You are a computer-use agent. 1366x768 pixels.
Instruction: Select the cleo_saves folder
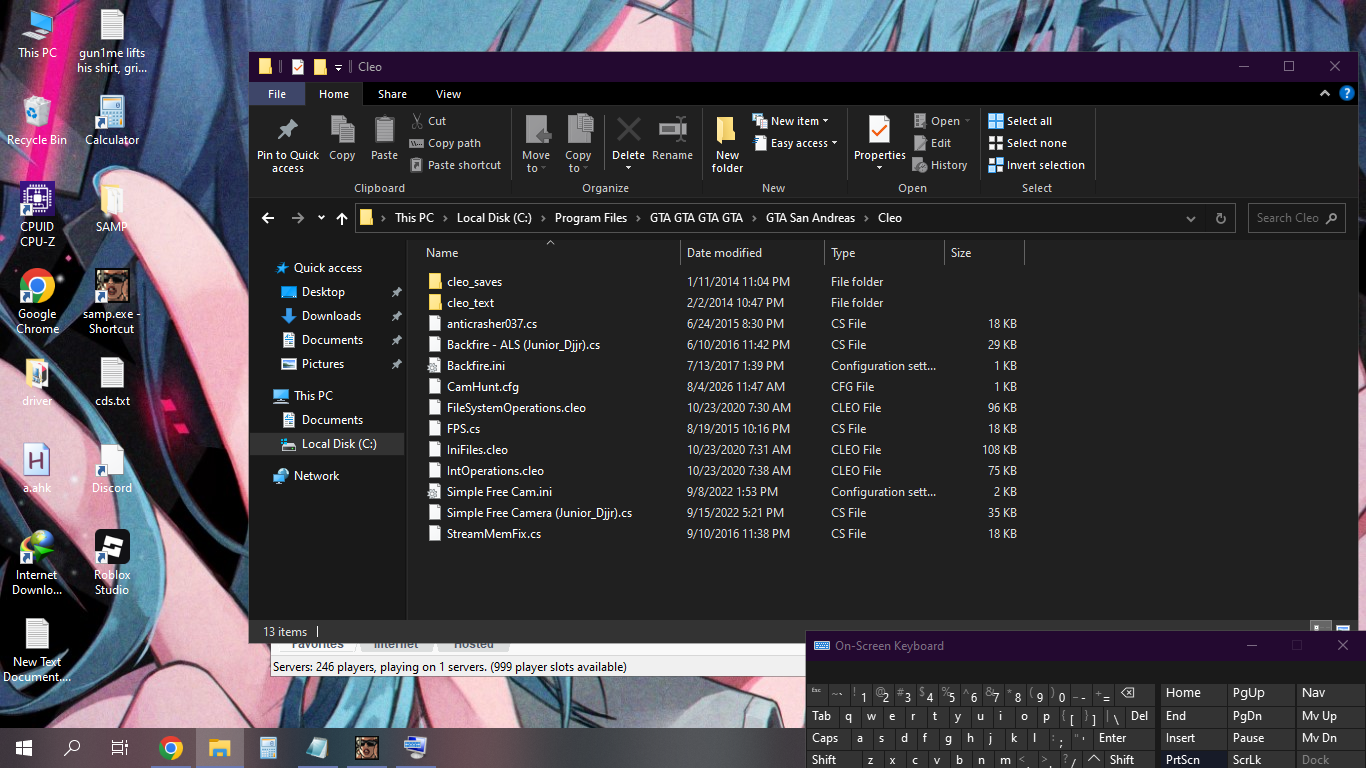click(474, 282)
